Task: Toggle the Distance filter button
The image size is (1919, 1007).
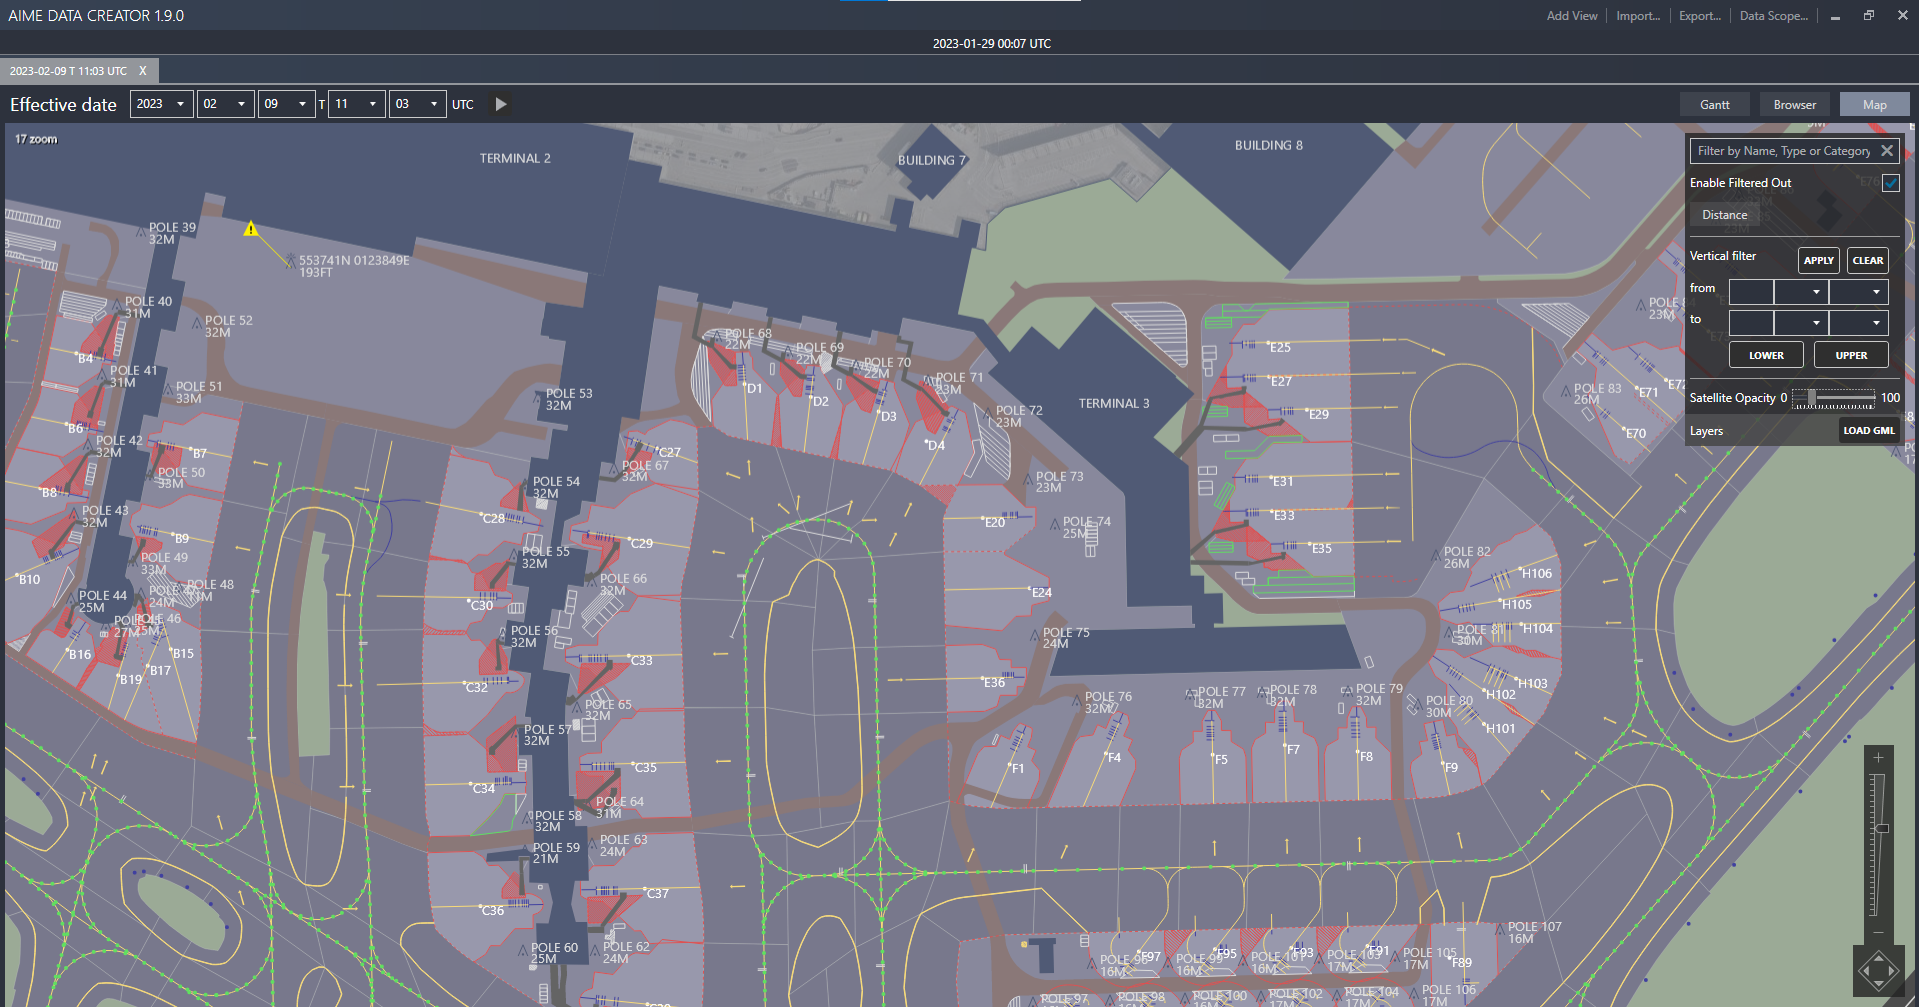Action: point(1724,215)
